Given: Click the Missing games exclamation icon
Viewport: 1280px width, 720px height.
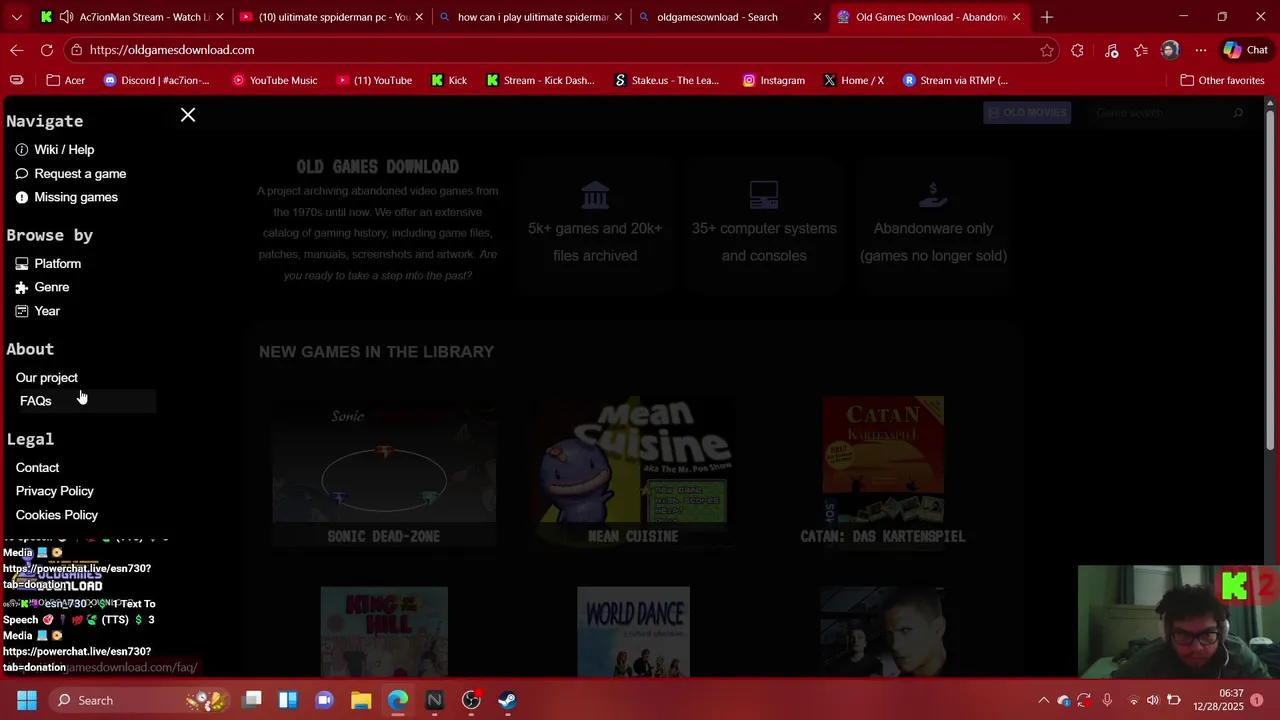Looking at the screenshot, I should point(22,197).
